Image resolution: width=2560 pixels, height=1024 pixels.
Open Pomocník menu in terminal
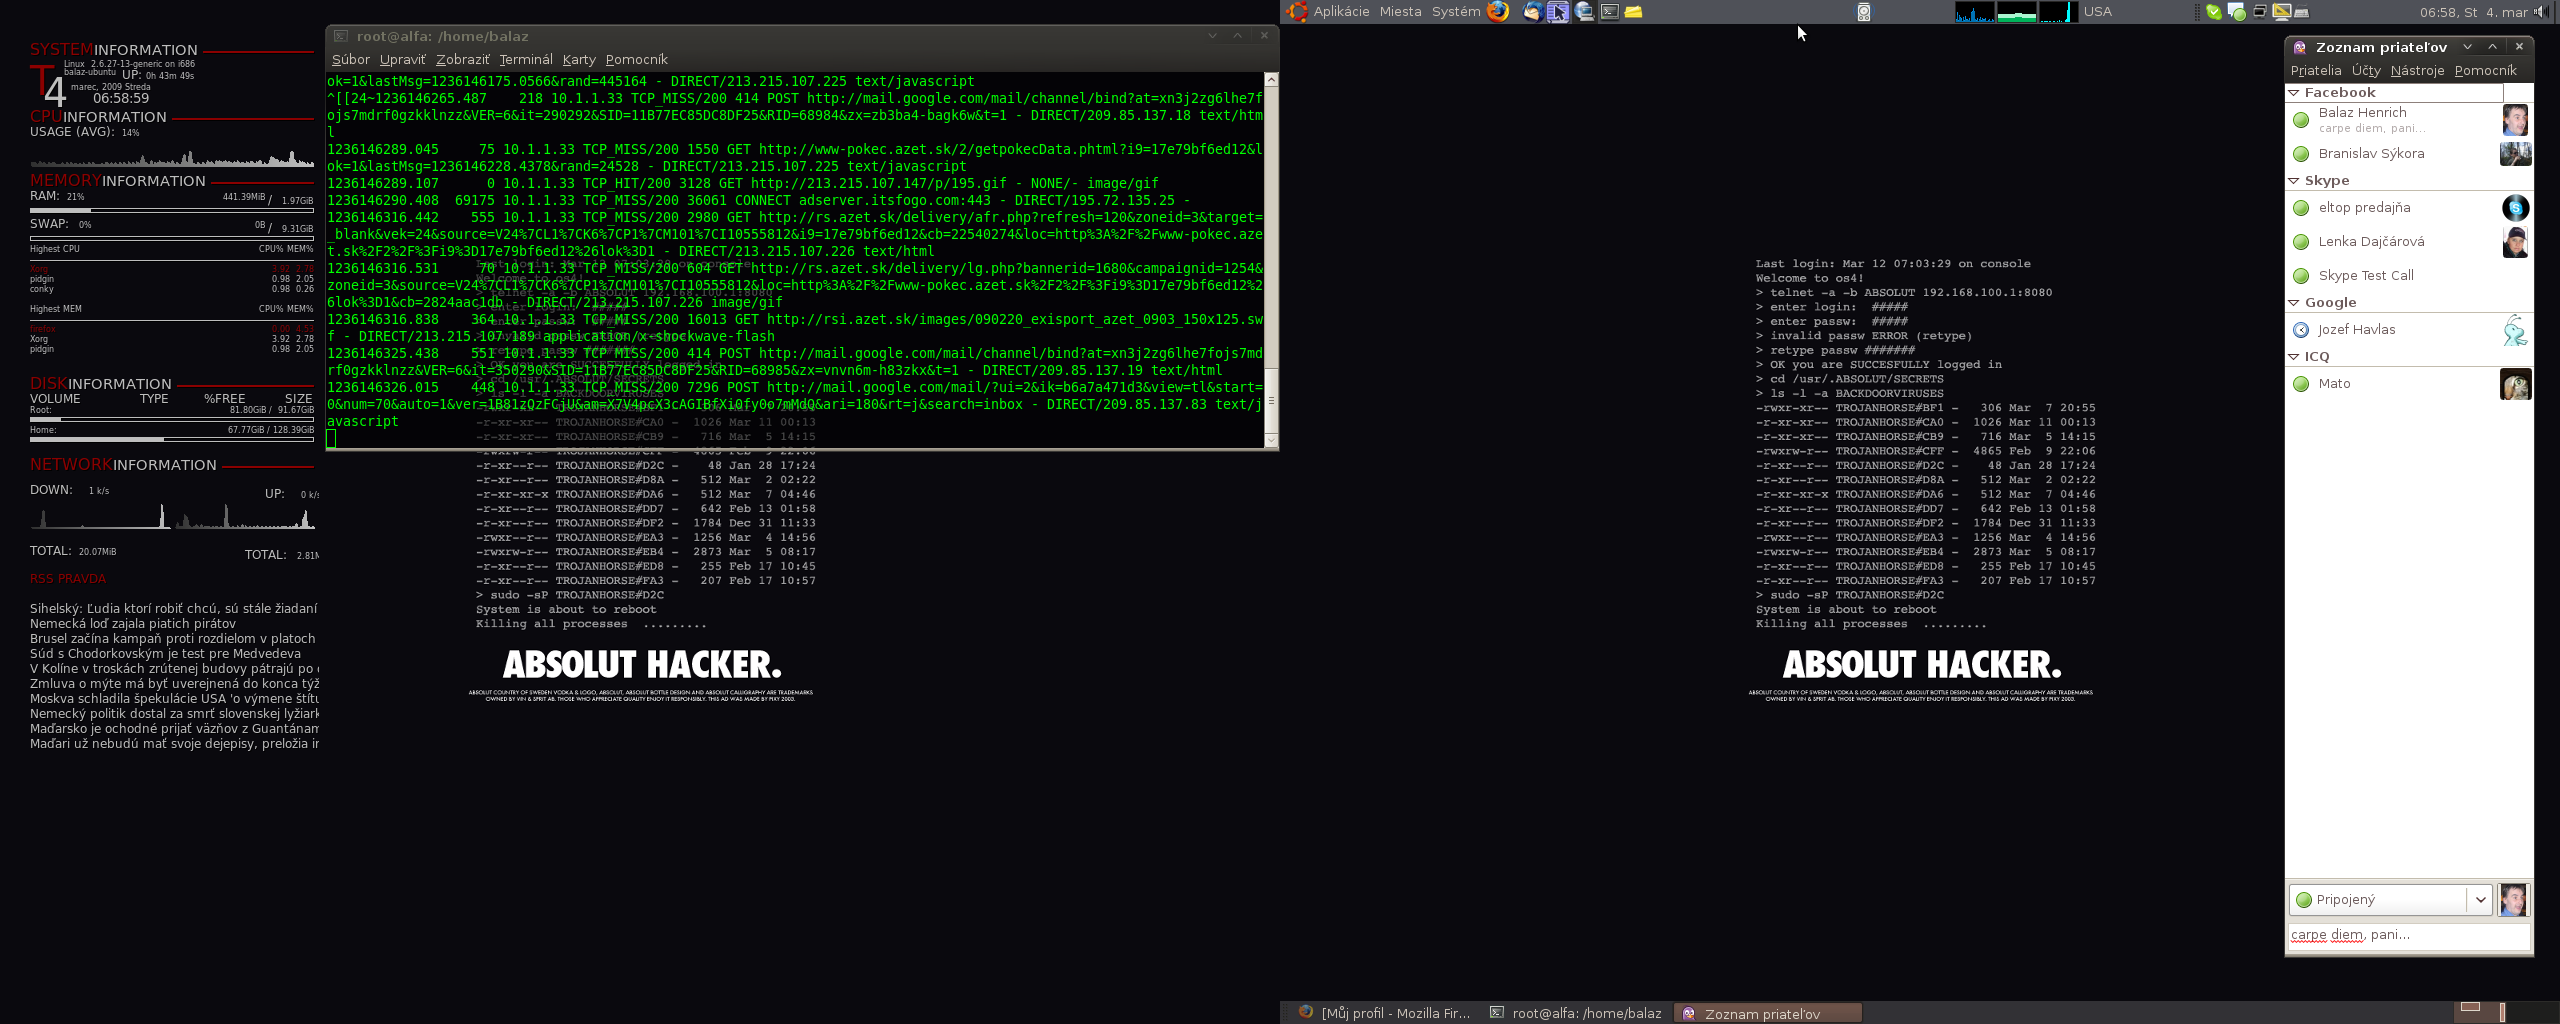click(x=637, y=60)
